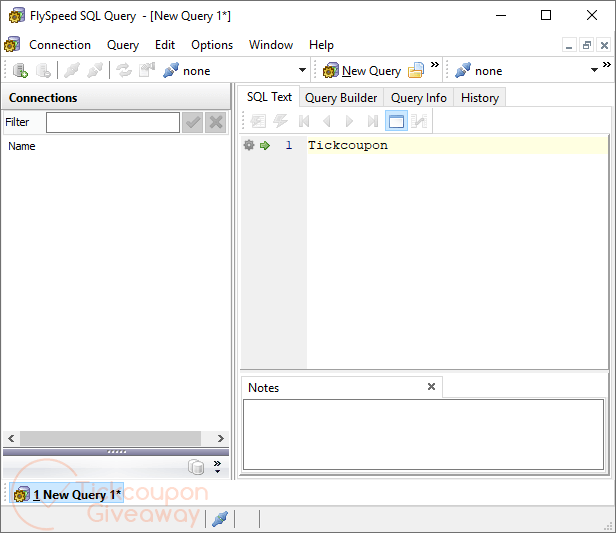
Task: Go to the first record
Action: click(304, 121)
